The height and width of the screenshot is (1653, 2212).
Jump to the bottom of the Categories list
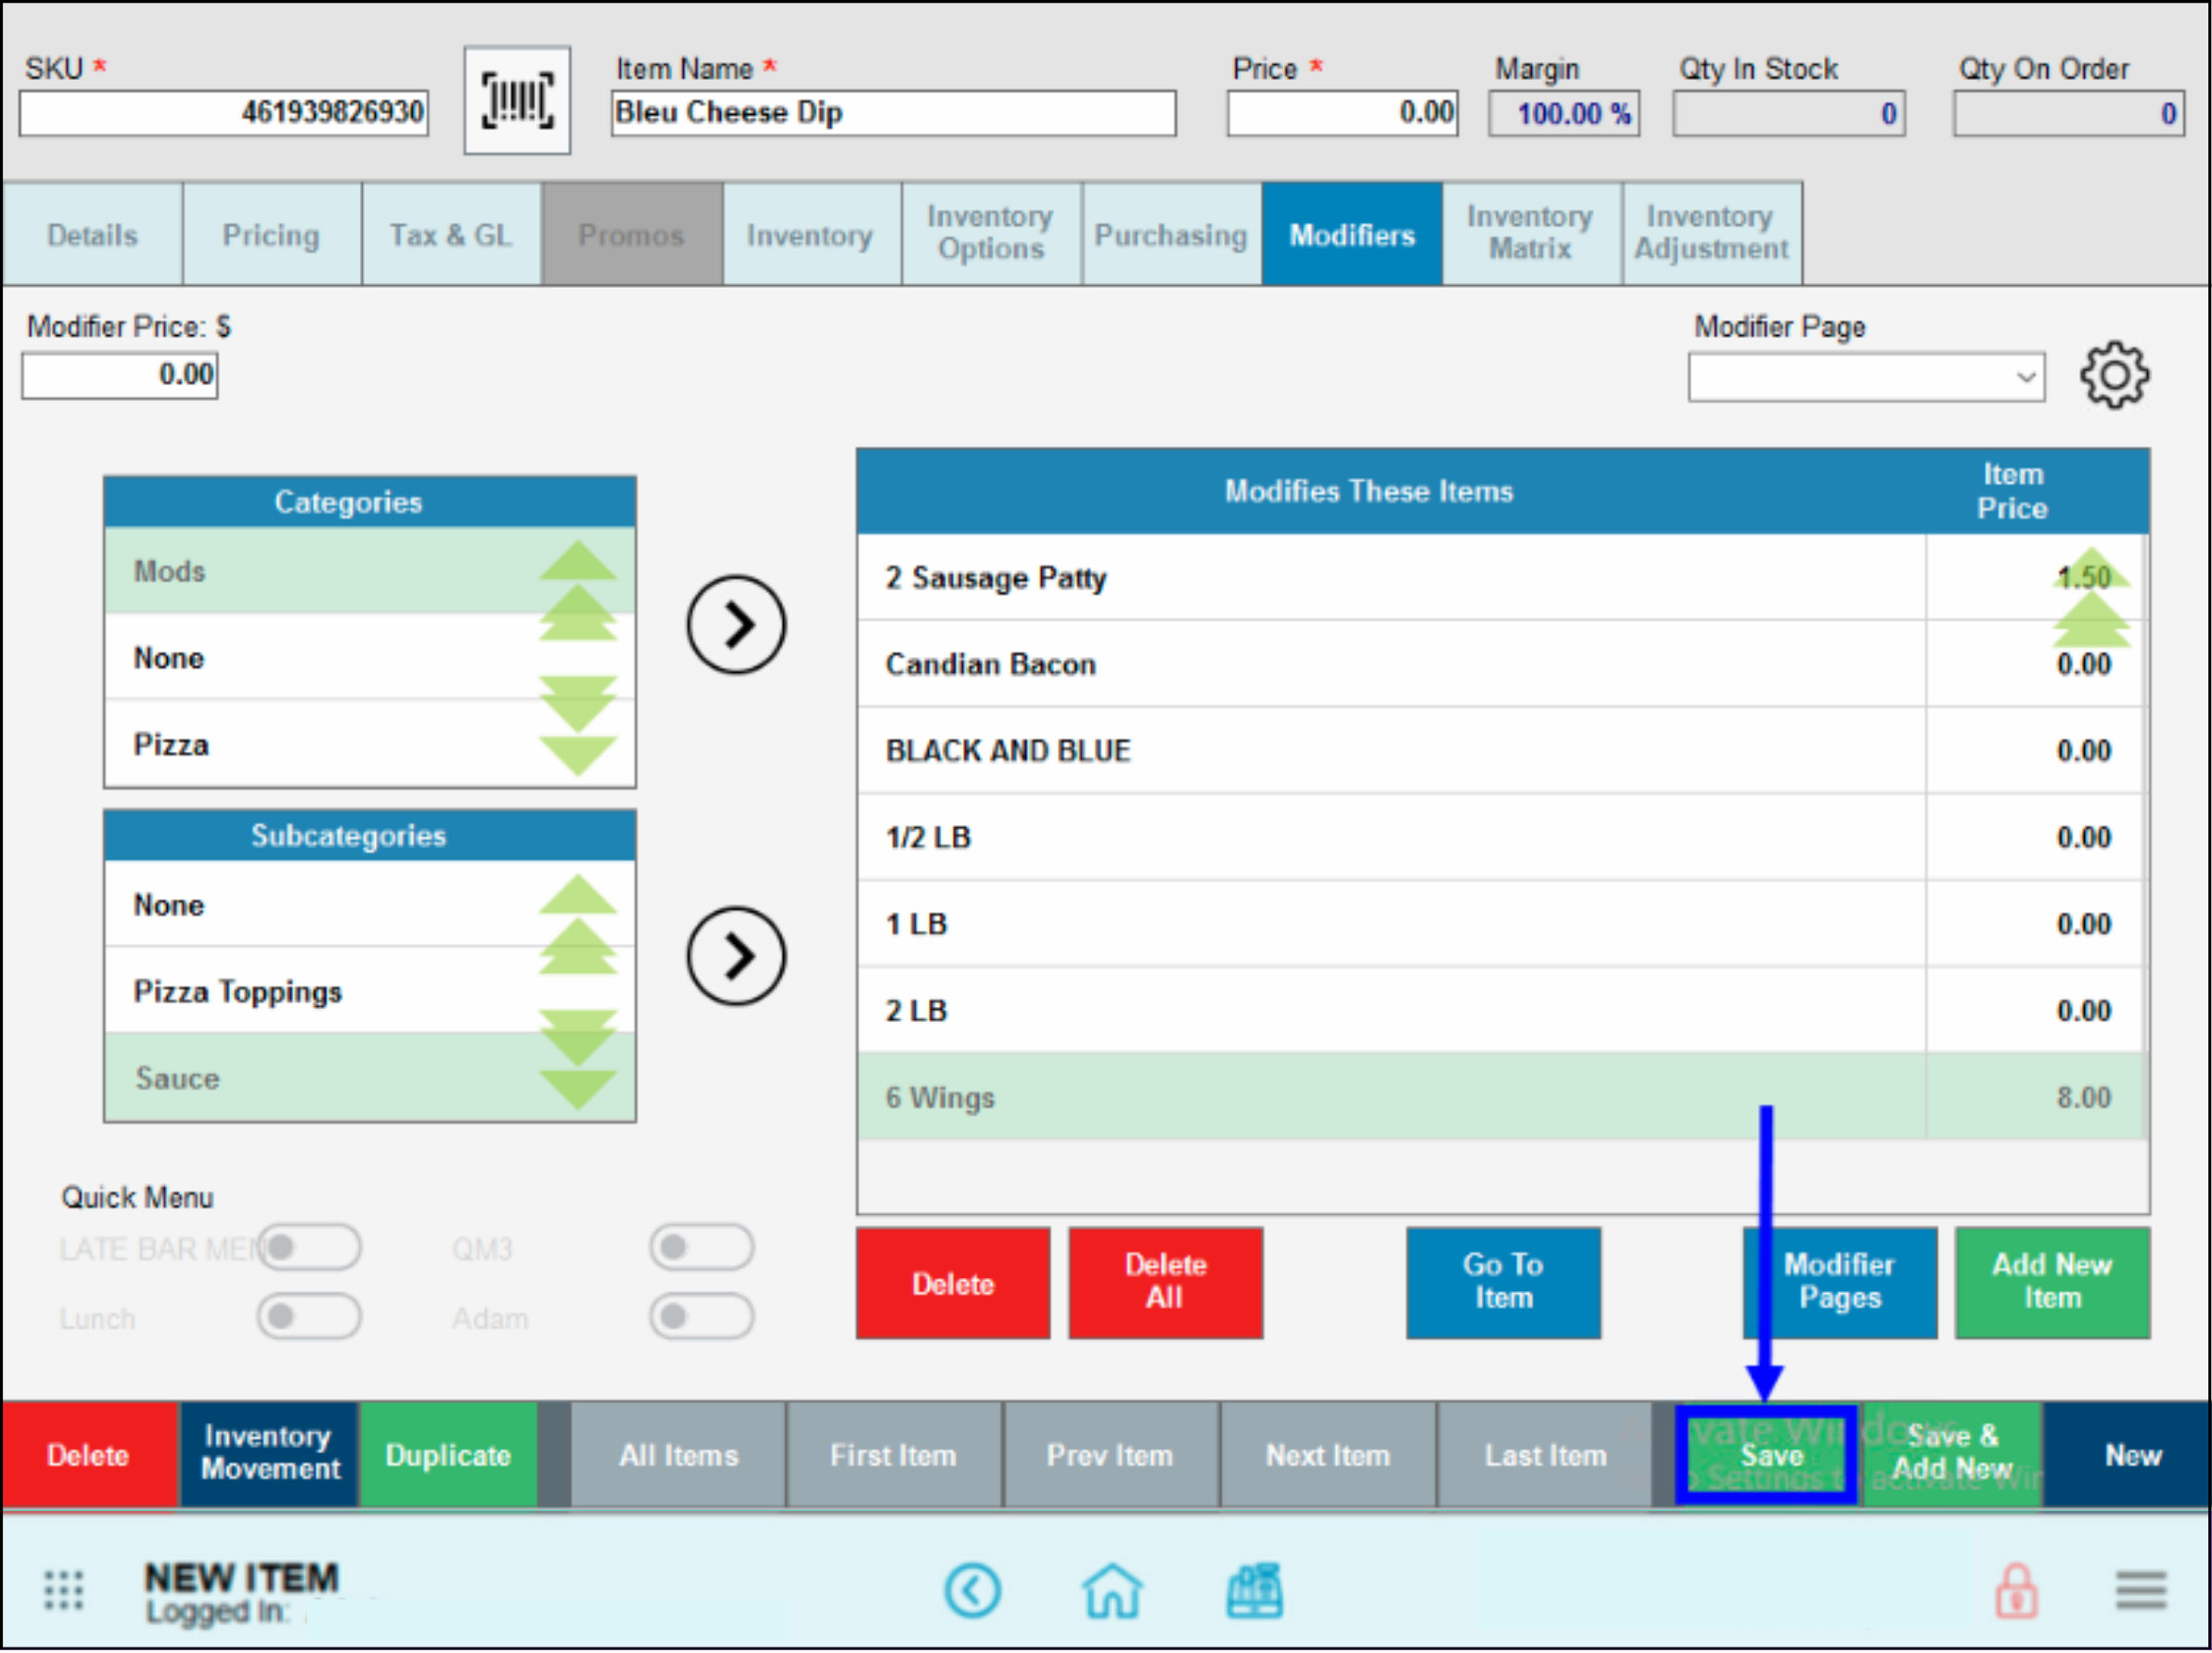578,756
